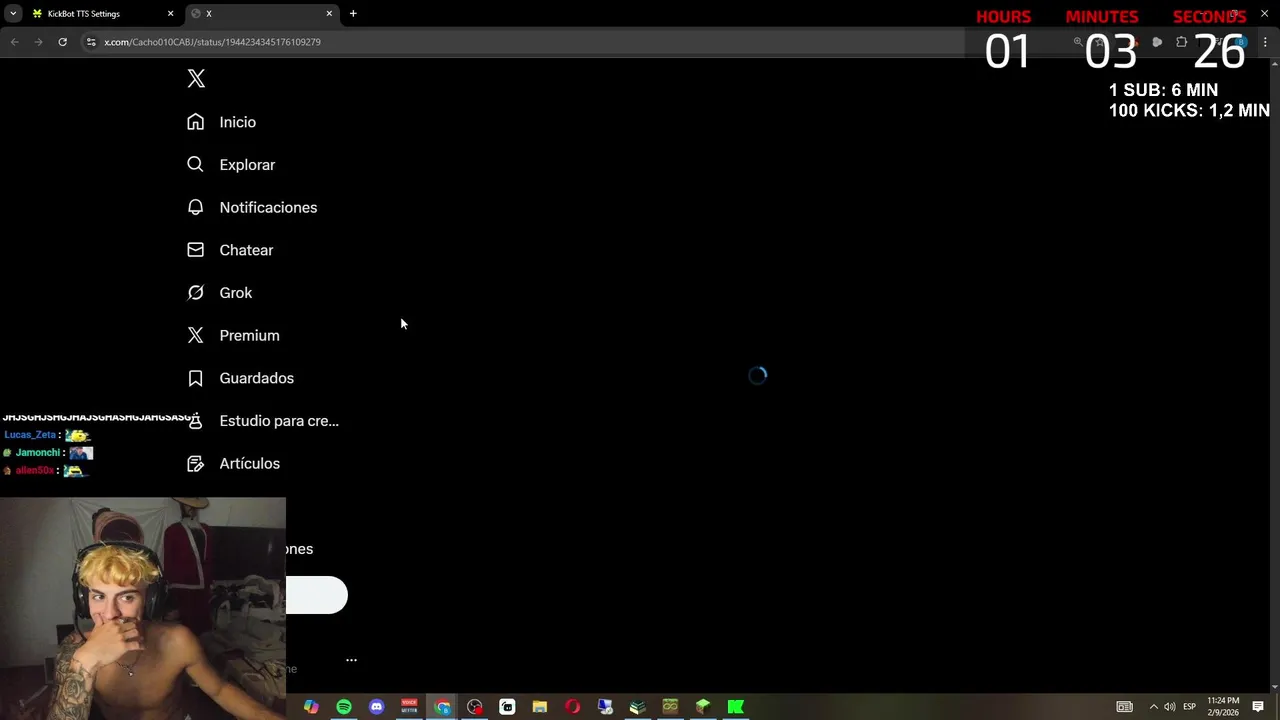This screenshot has height=720, width=1280.
Task: Open Spotify from the taskbar
Action: 344,707
